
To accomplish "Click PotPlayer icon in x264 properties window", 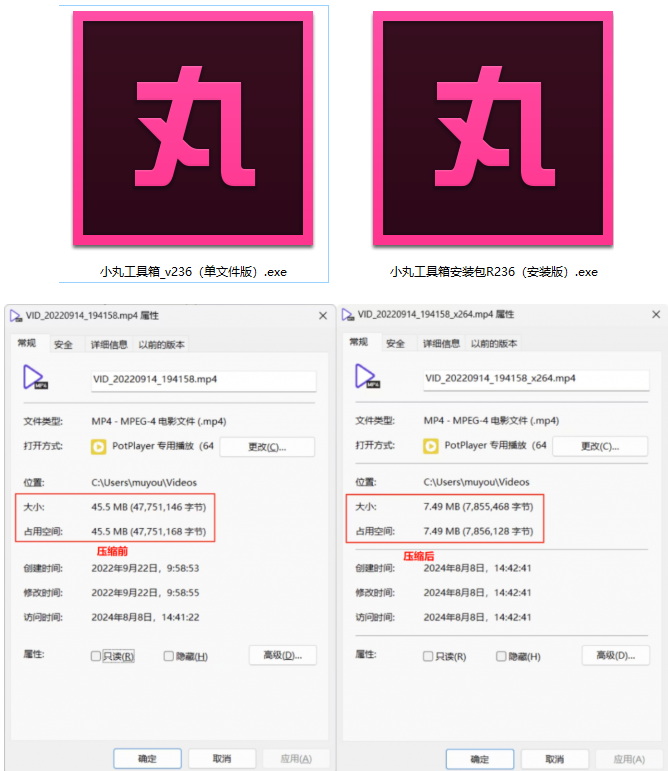I will point(431,446).
